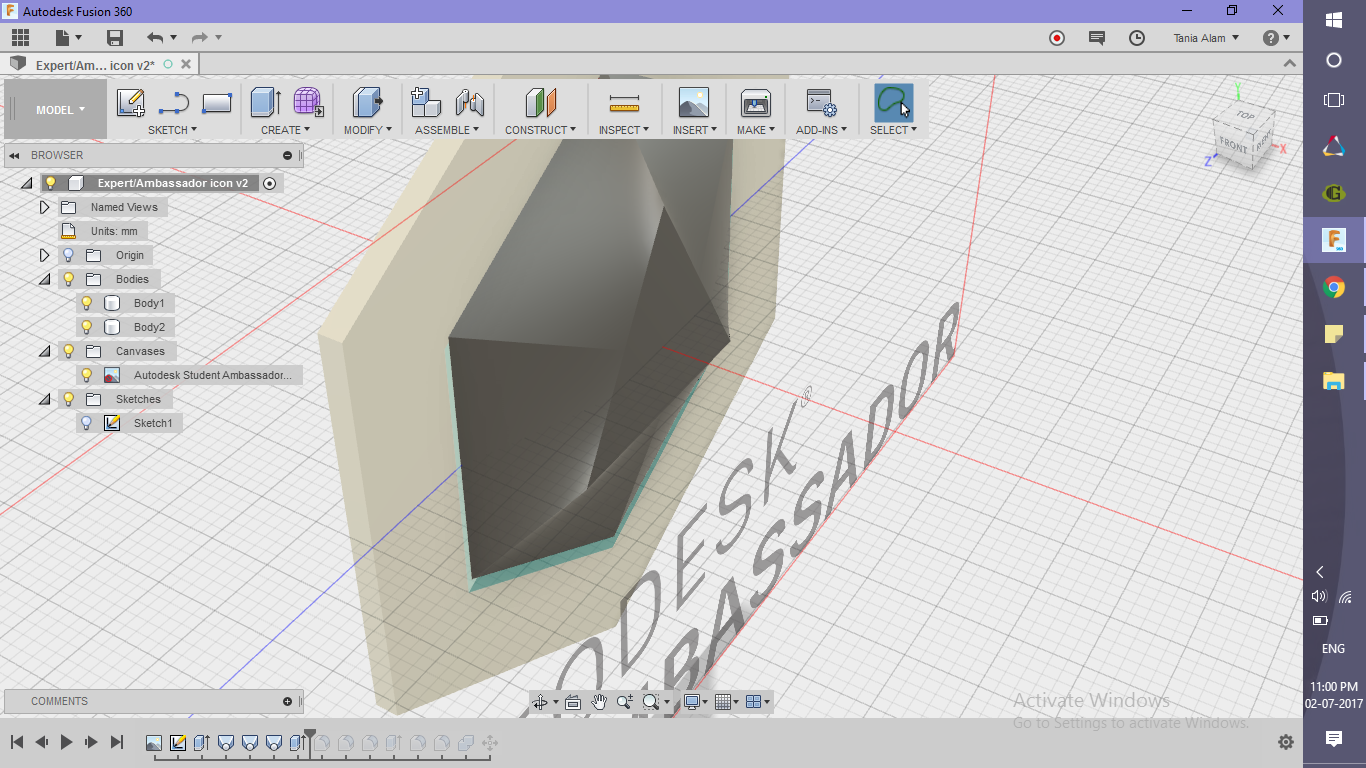The width and height of the screenshot is (1366, 768).
Task: Collapse the Sketches folder
Action: coord(44,399)
